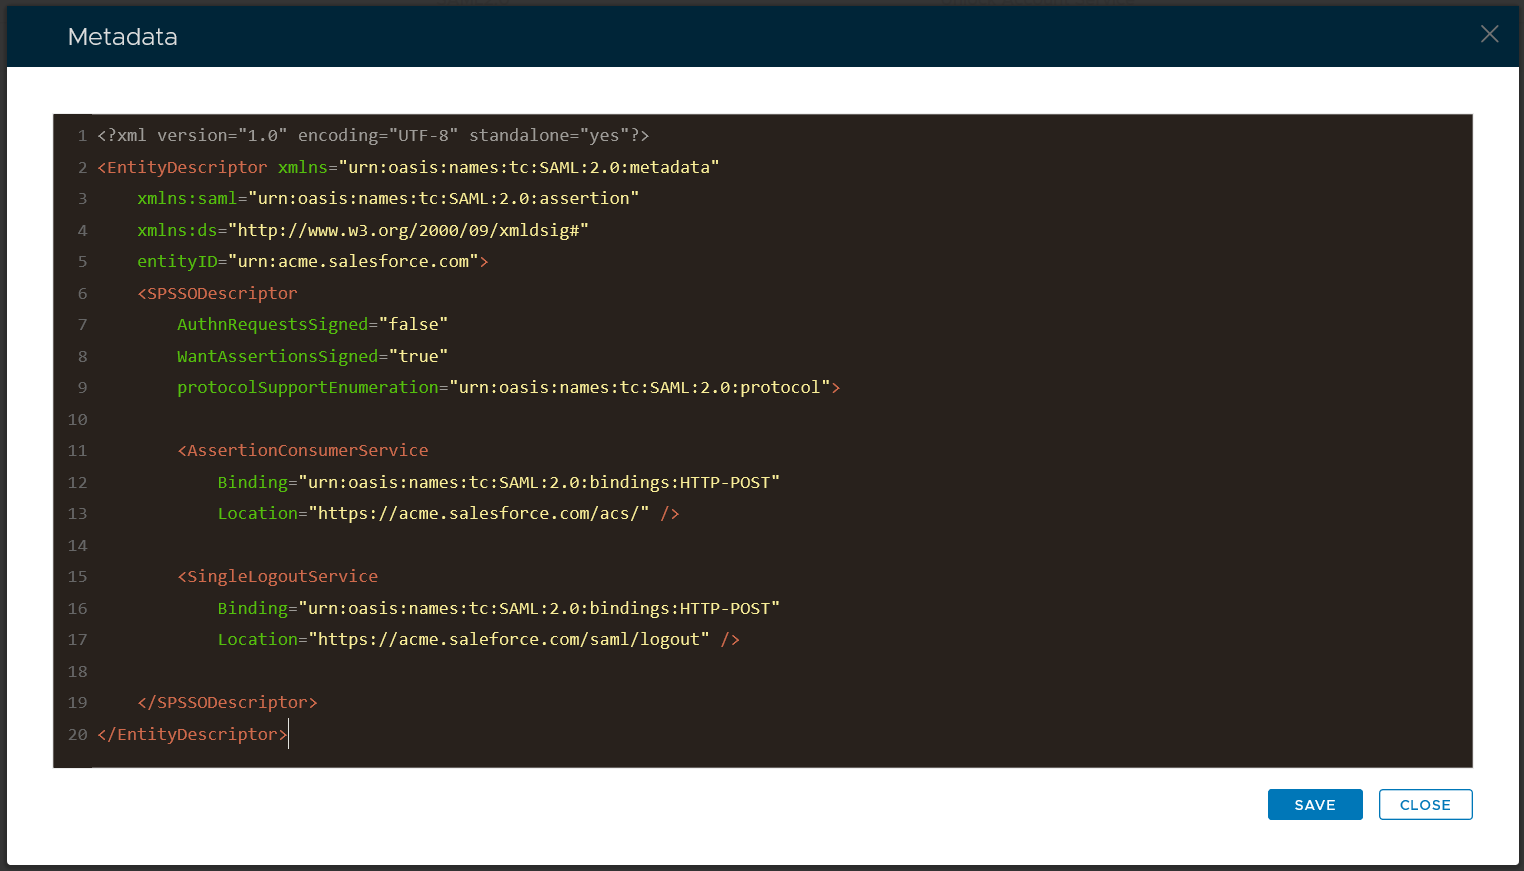Select the entityID value urn:acme.salesforce.com

353,262
